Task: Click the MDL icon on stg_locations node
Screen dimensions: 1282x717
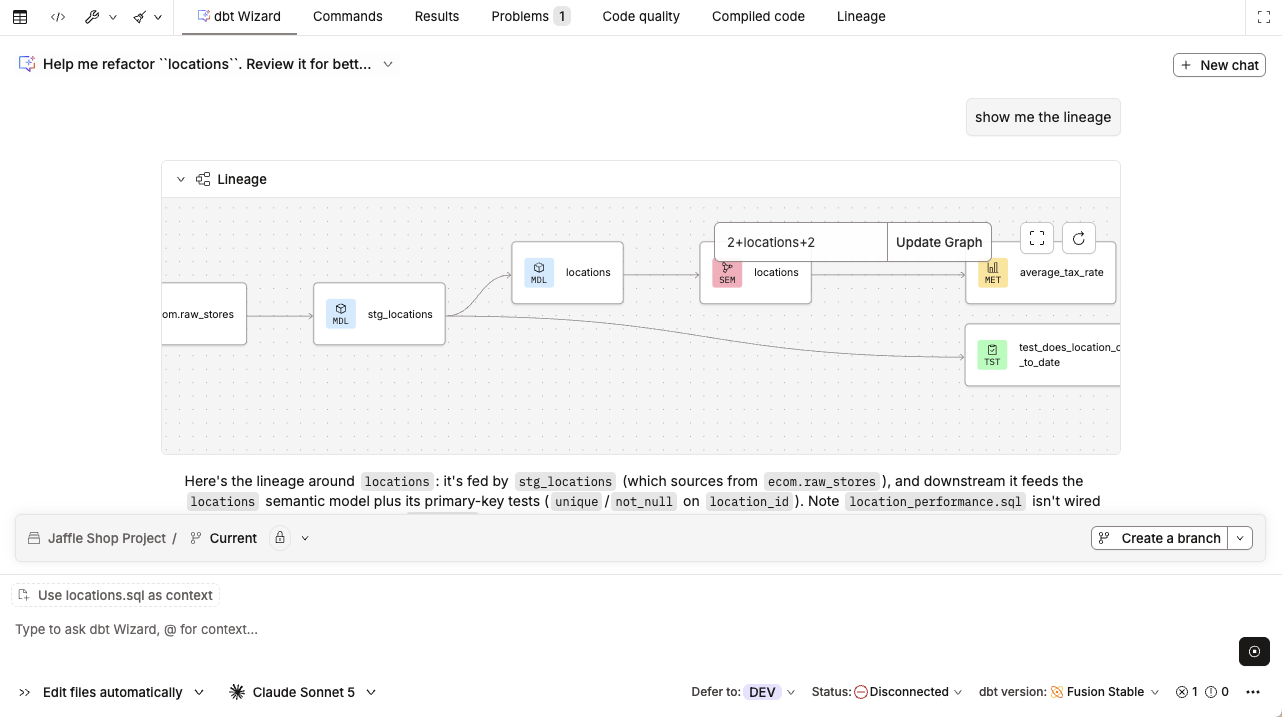Action: [341, 314]
